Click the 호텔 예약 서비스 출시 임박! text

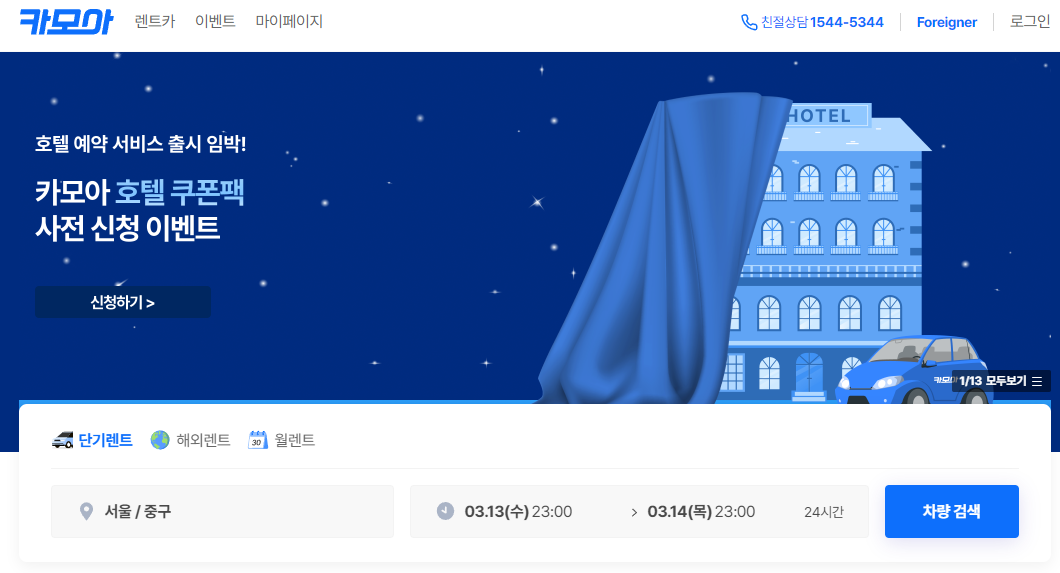tap(141, 143)
